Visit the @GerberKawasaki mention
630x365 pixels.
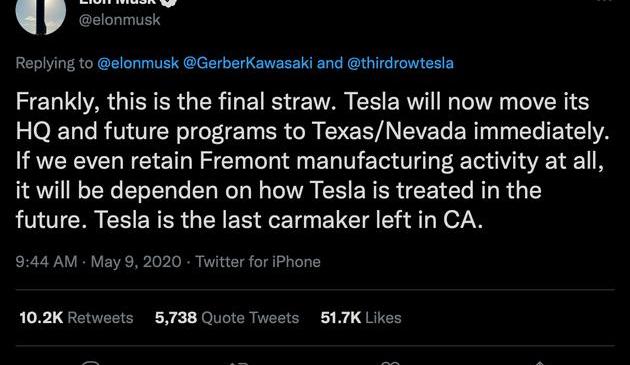click(248, 63)
